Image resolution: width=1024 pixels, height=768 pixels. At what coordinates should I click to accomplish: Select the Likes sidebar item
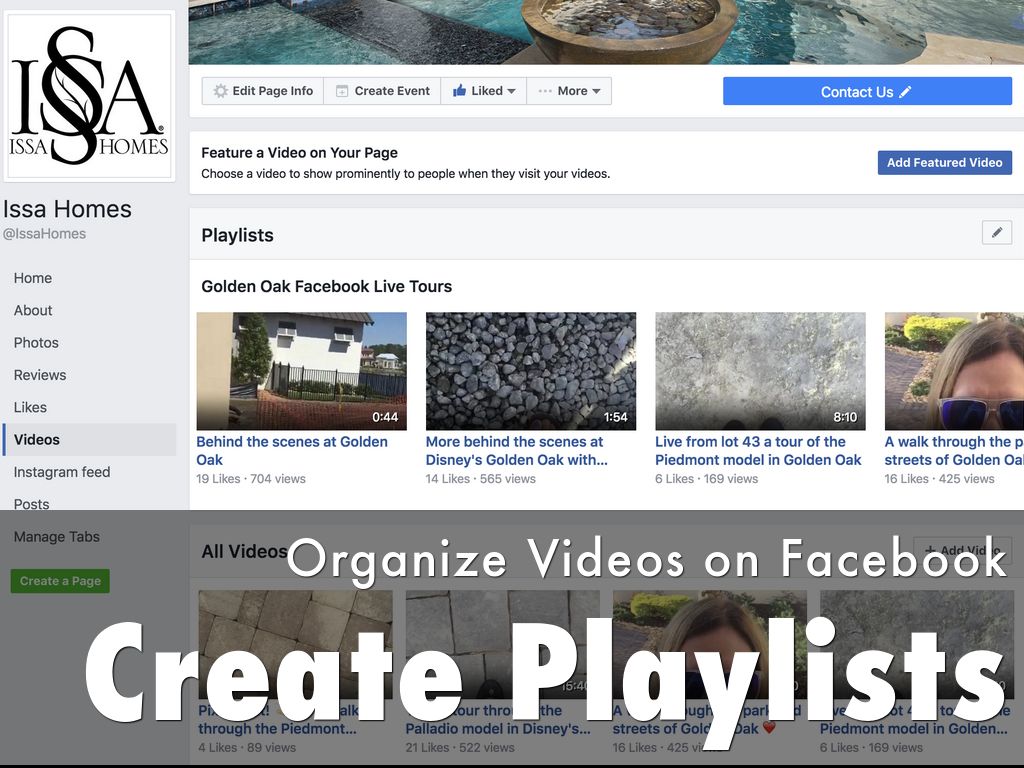point(30,407)
